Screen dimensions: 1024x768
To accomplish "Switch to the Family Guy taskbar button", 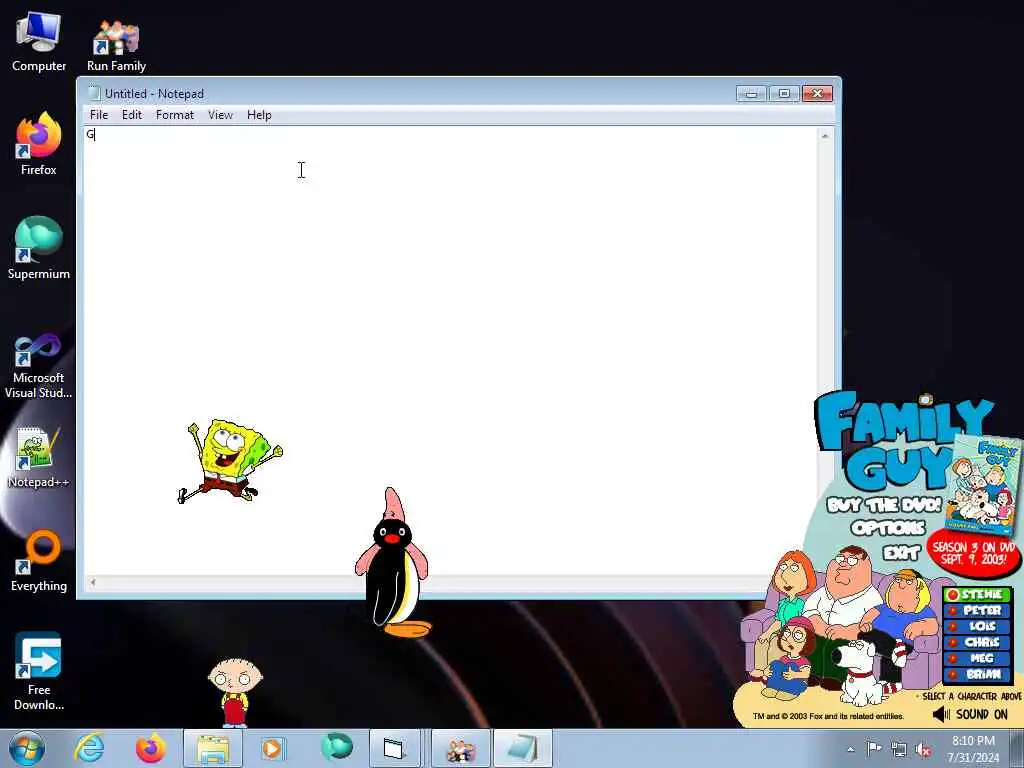I will coord(460,748).
